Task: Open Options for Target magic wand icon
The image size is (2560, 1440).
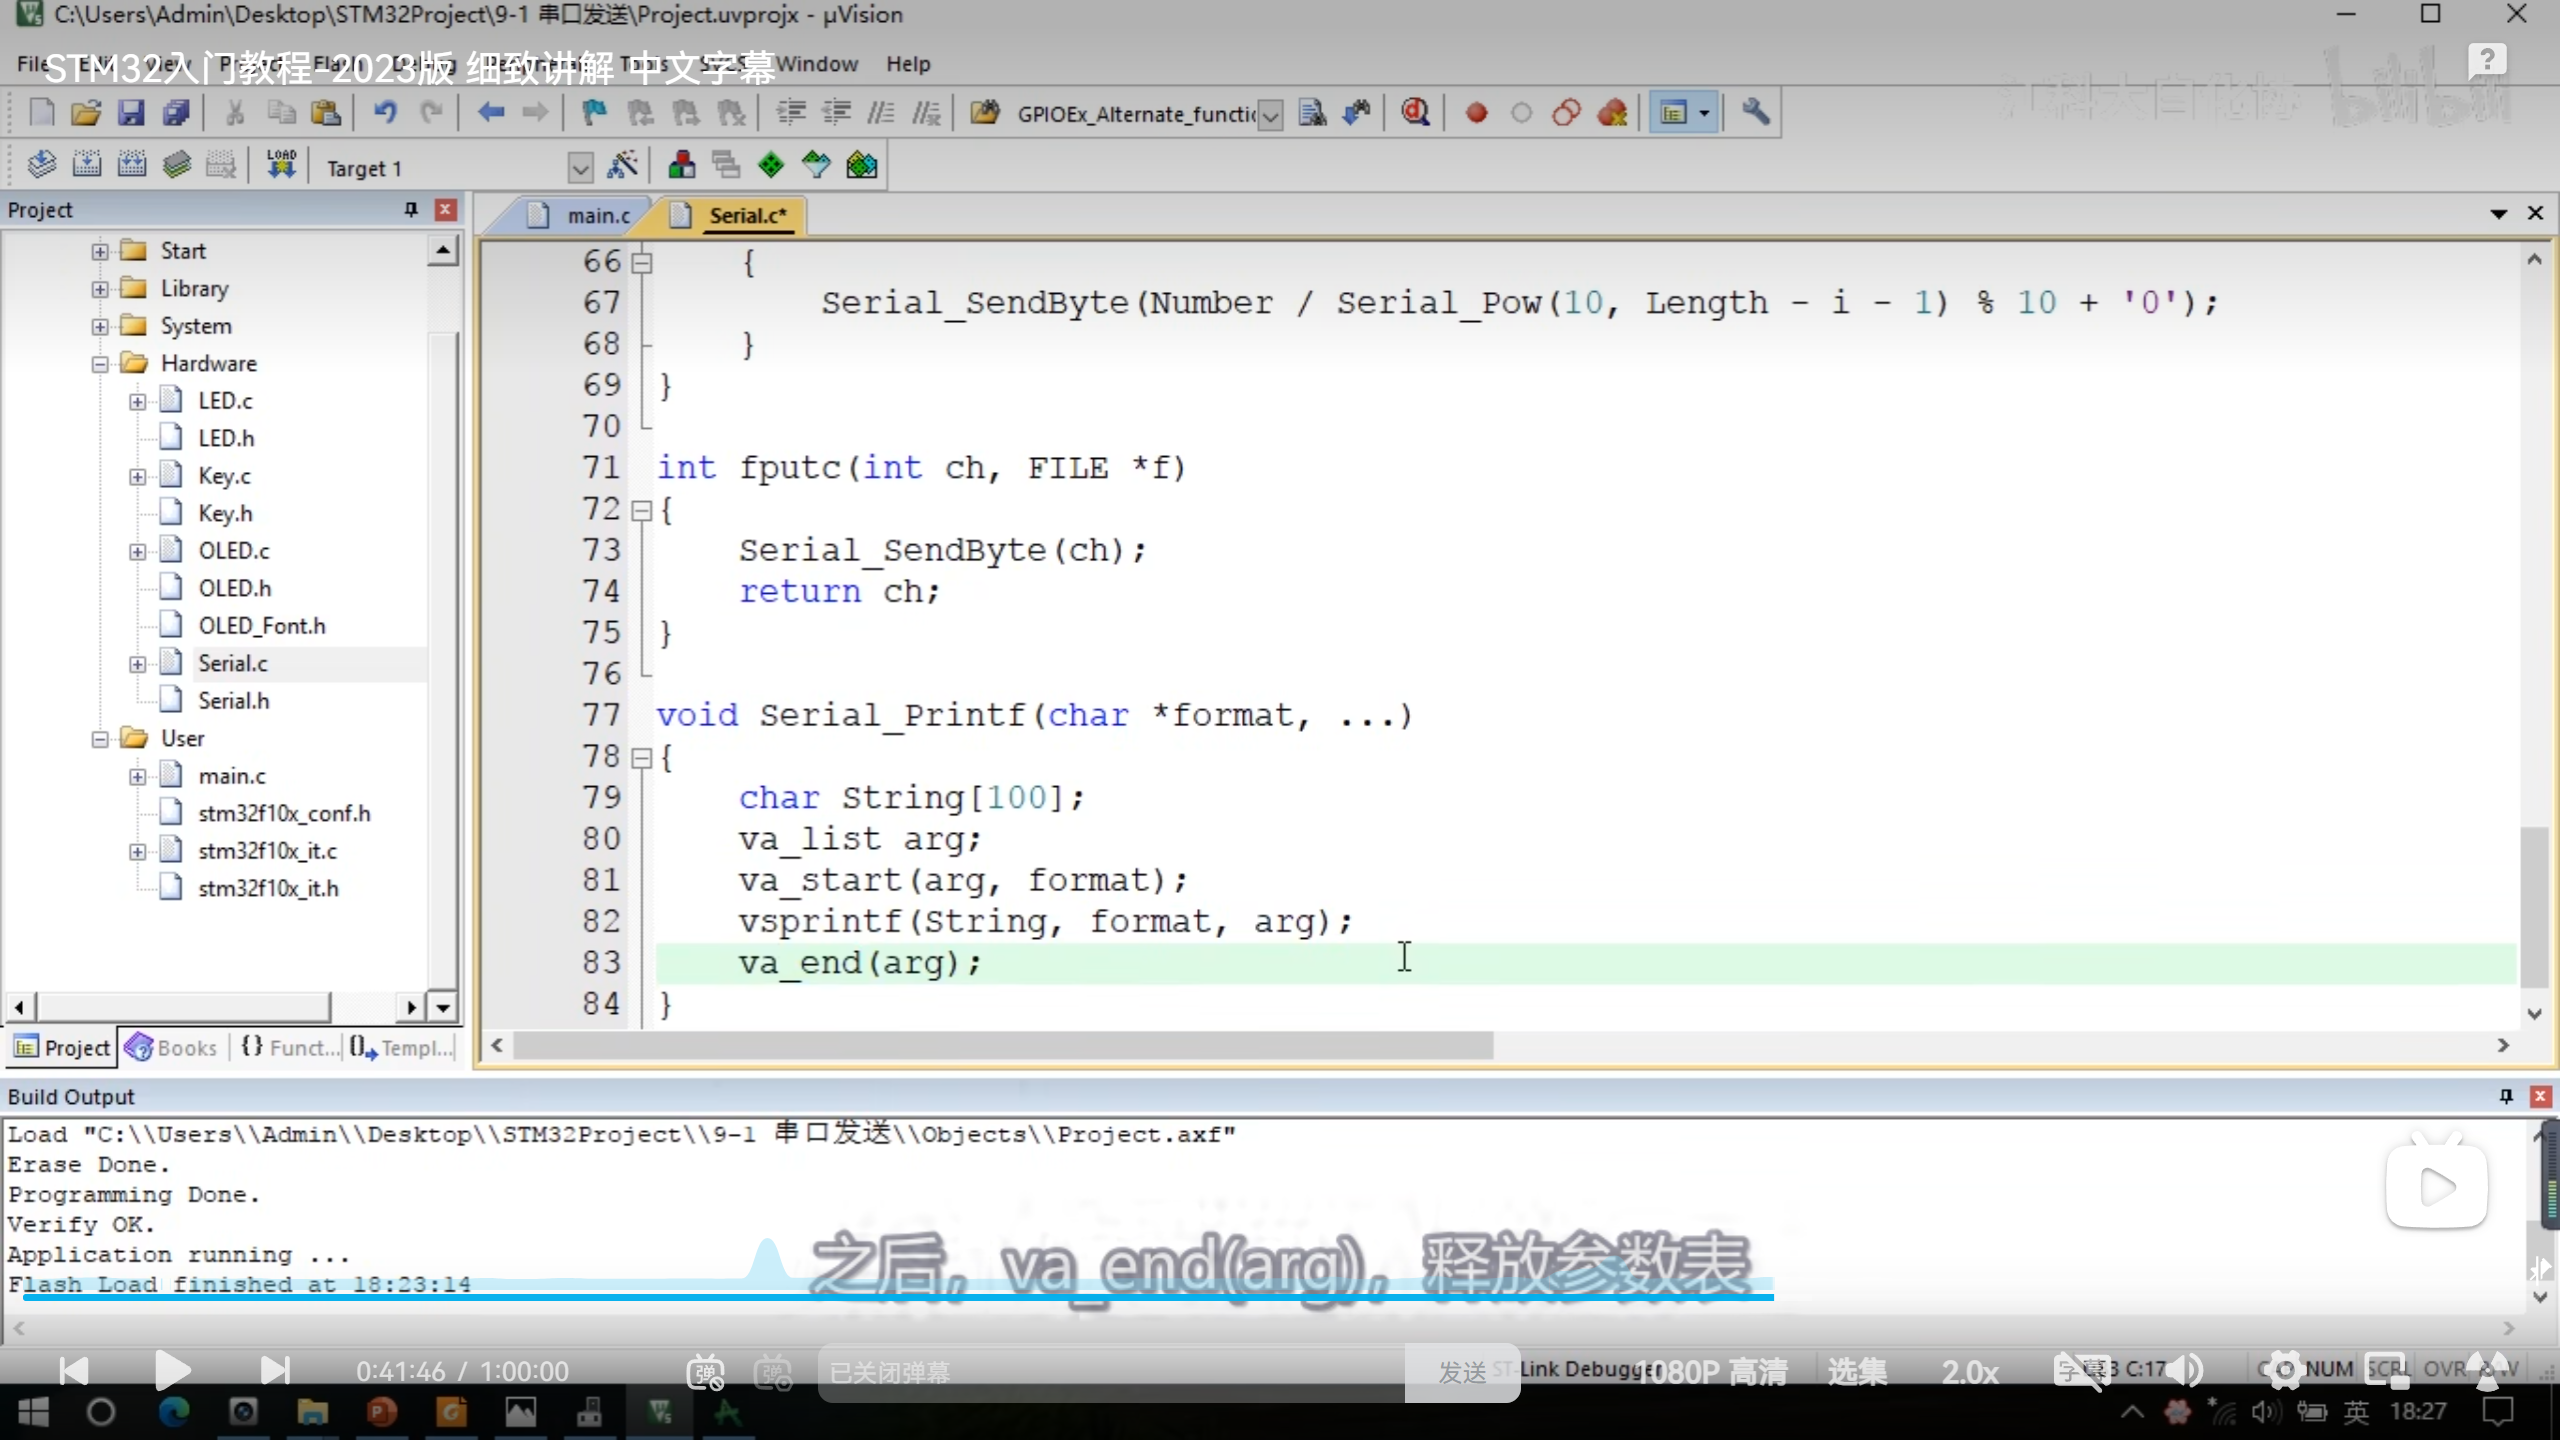Action: click(x=622, y=166)
